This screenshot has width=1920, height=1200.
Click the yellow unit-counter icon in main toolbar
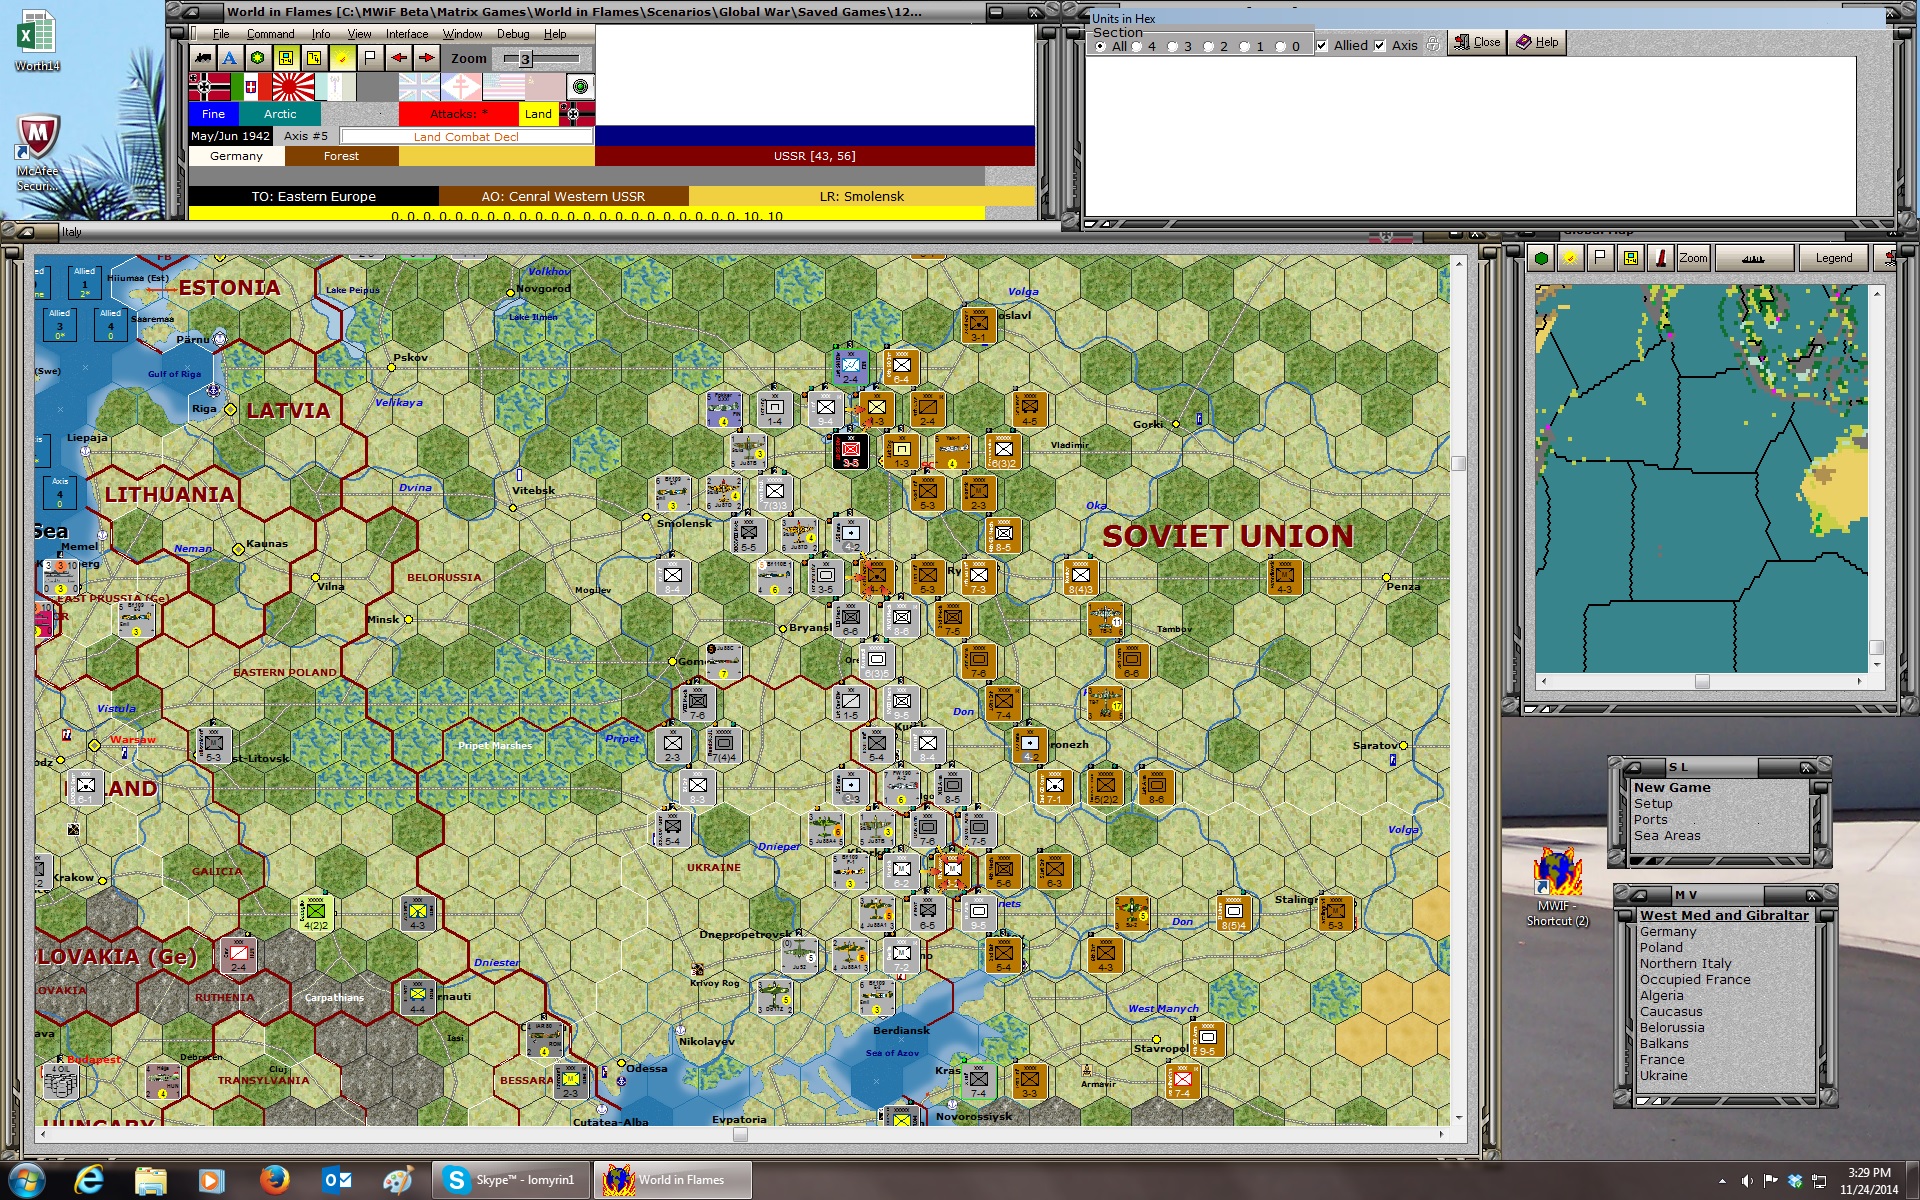[286, 58]
